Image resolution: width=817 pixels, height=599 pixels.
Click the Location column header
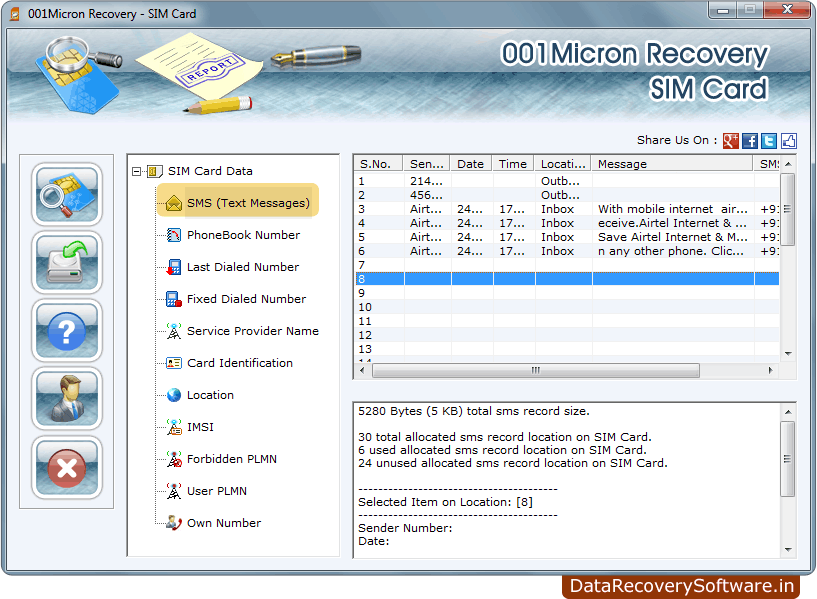pos(563,164)
